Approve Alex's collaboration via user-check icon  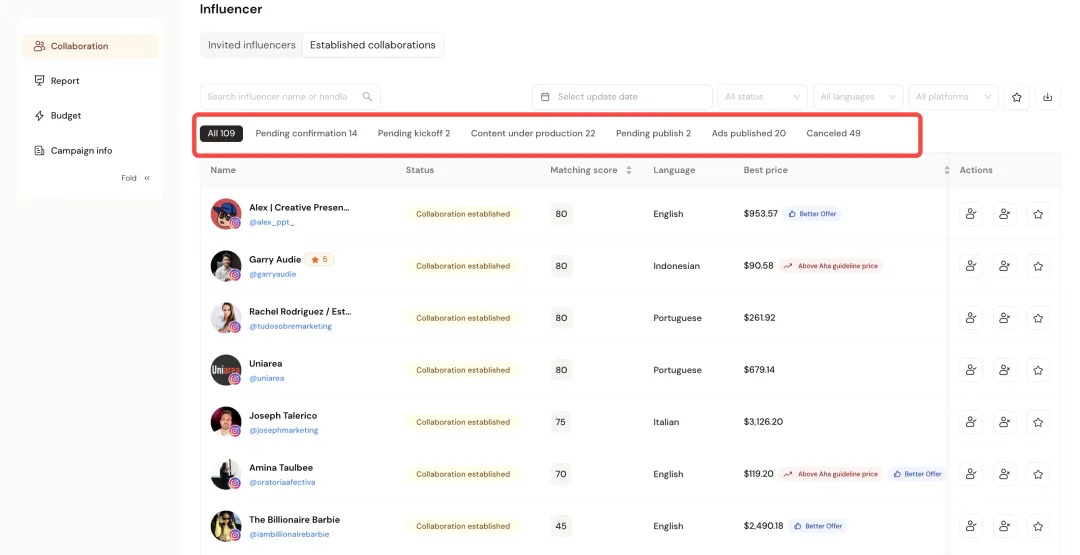(970, 214)
